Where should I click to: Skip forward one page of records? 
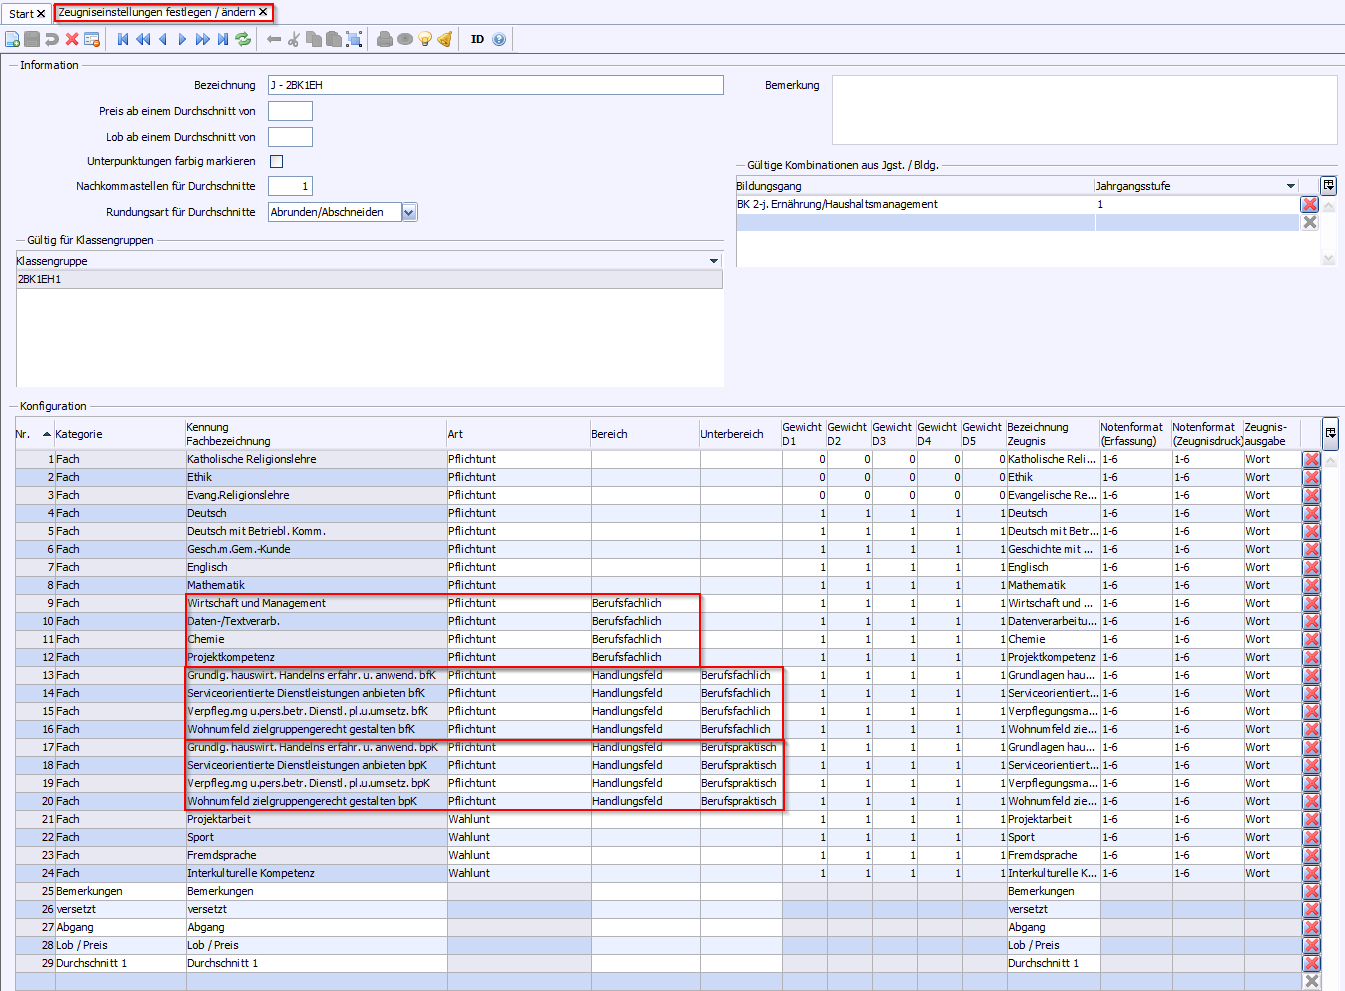point(203,39)
